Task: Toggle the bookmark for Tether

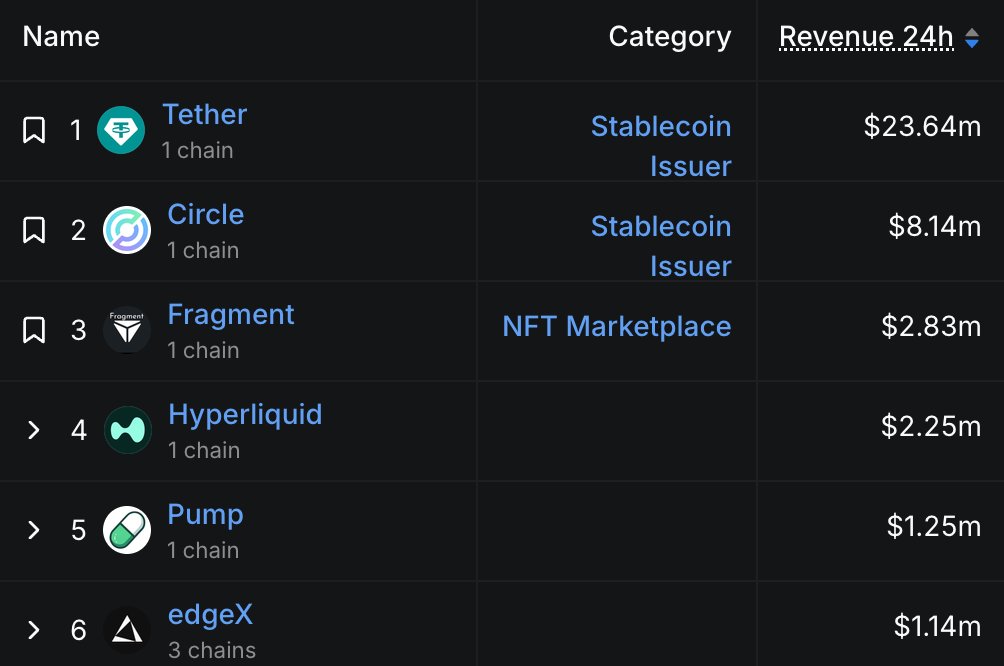Action: pyautogui.click(x=34, y=130)
